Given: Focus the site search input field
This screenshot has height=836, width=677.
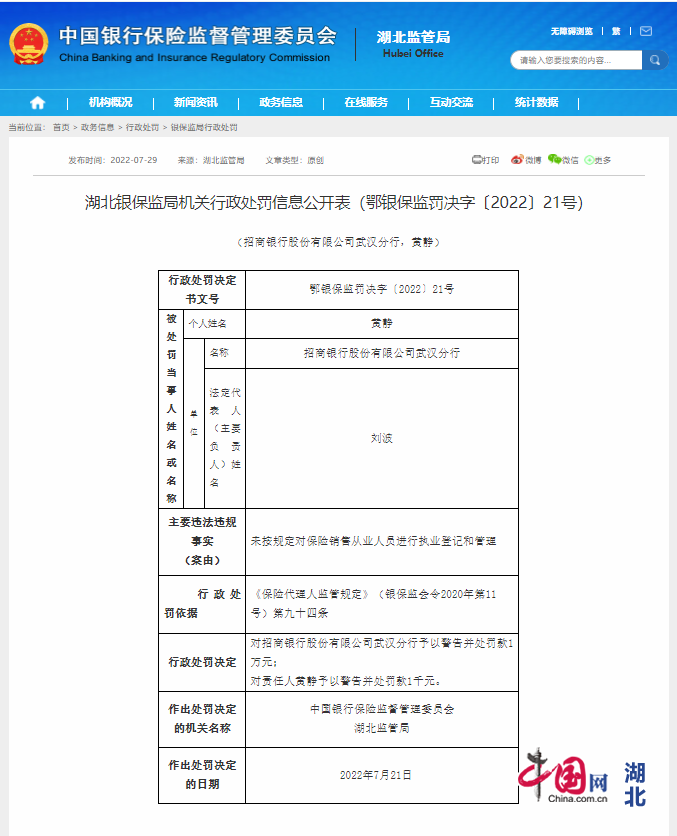Looking at the screenshot, I should (x=576, y=60).
